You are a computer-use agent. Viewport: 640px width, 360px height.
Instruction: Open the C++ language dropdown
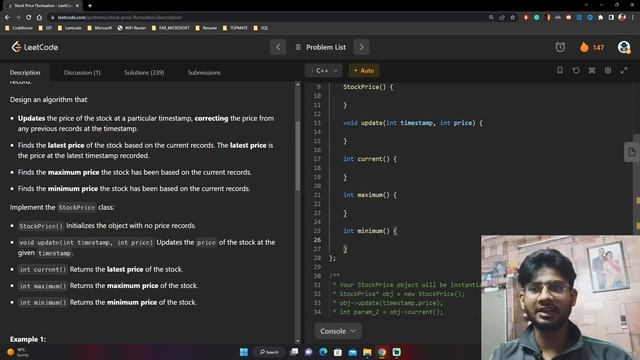coord(324,71)
